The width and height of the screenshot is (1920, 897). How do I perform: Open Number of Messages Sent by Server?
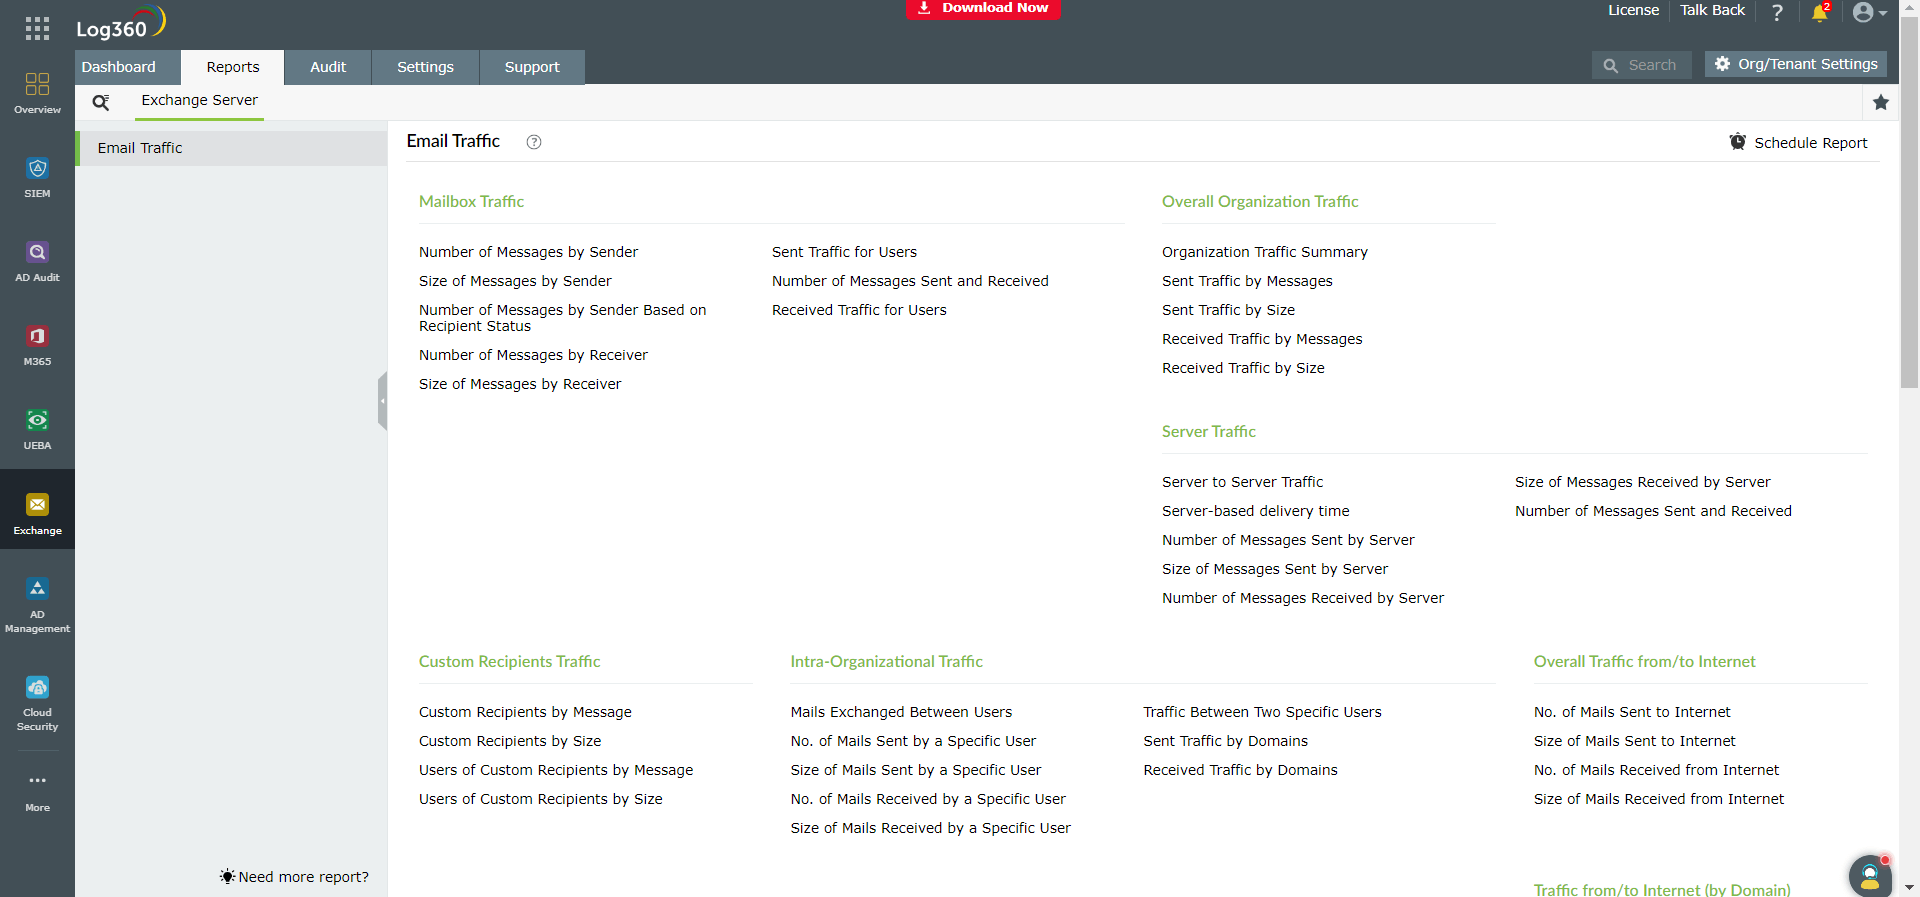click(x=1288, y=540)
